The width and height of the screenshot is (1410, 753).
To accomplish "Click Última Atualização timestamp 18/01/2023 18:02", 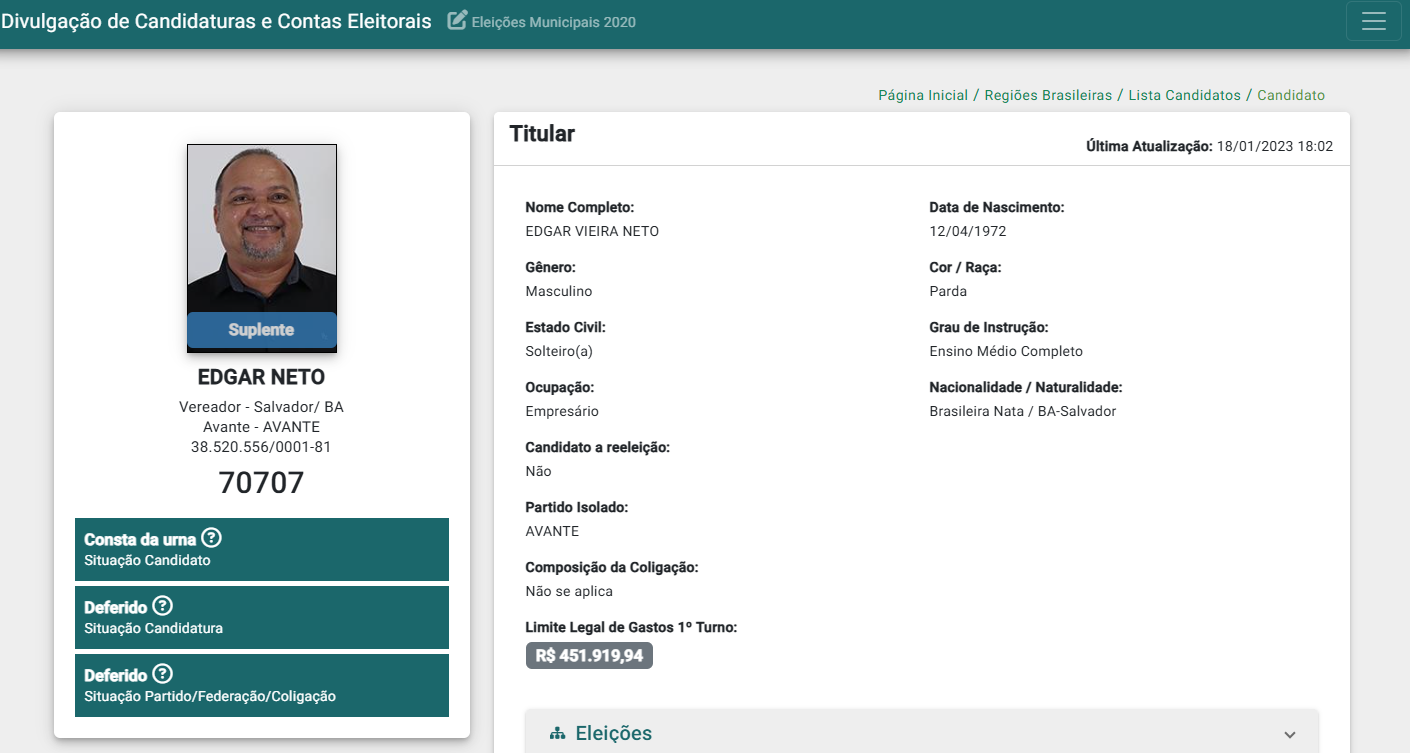I will click(1275, 146).
